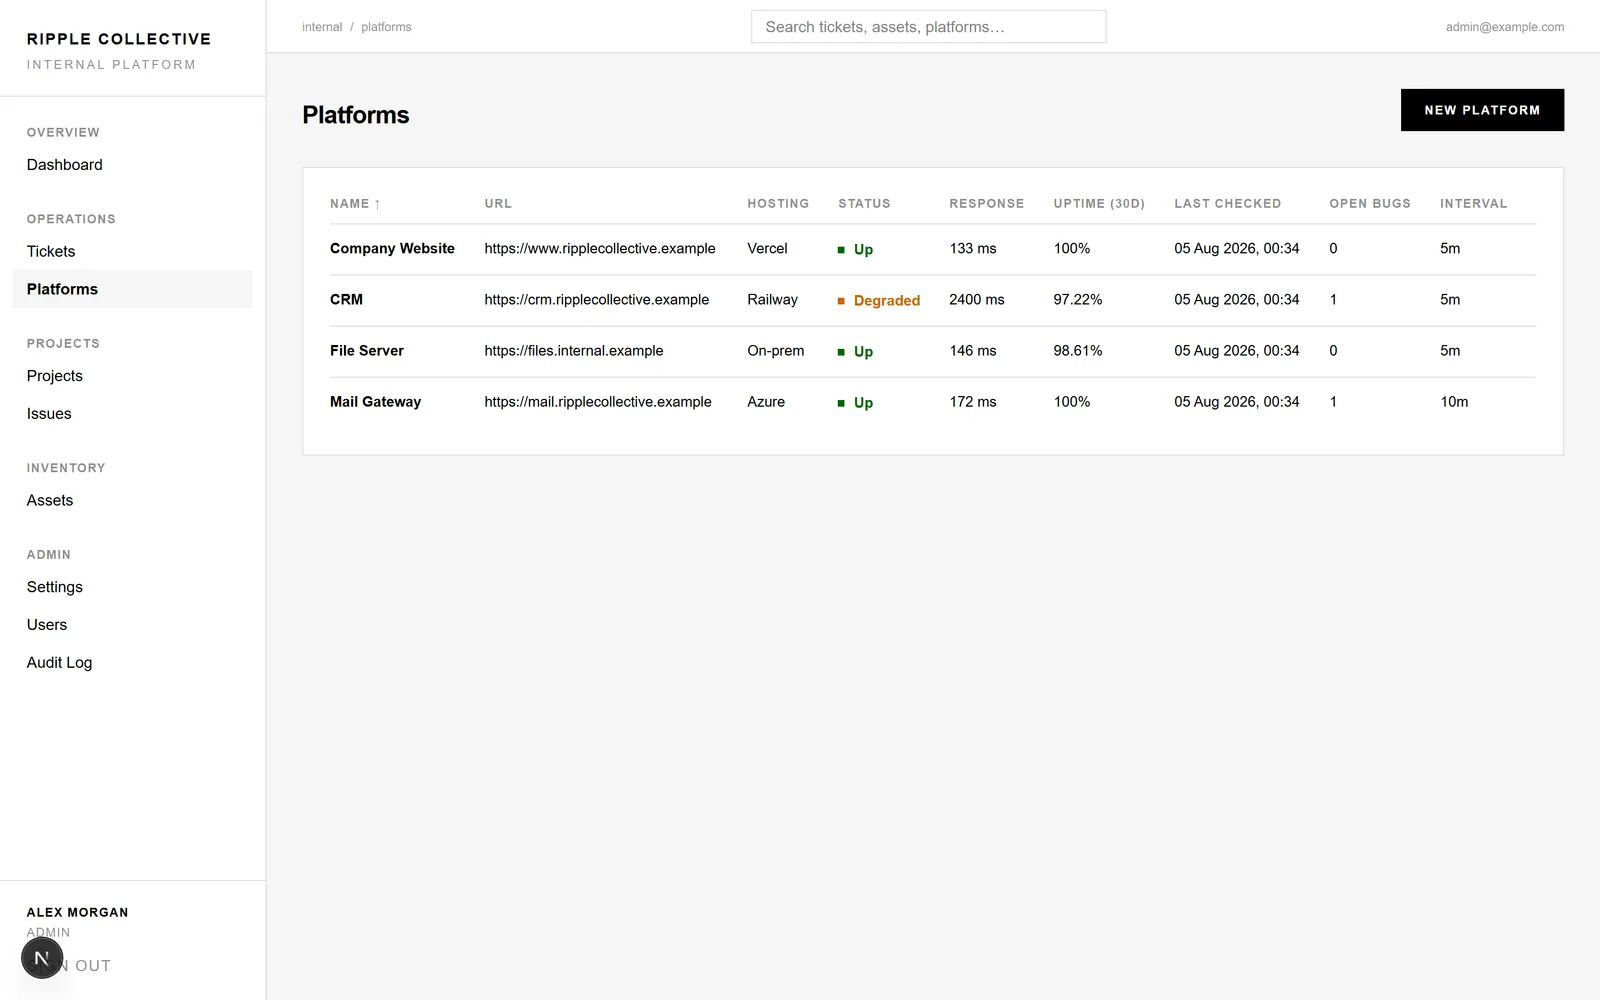Click the platforms breadcrumb link
This screenshot has height=1000, width=1600.
pyautogui.click(x=386, y=27)
